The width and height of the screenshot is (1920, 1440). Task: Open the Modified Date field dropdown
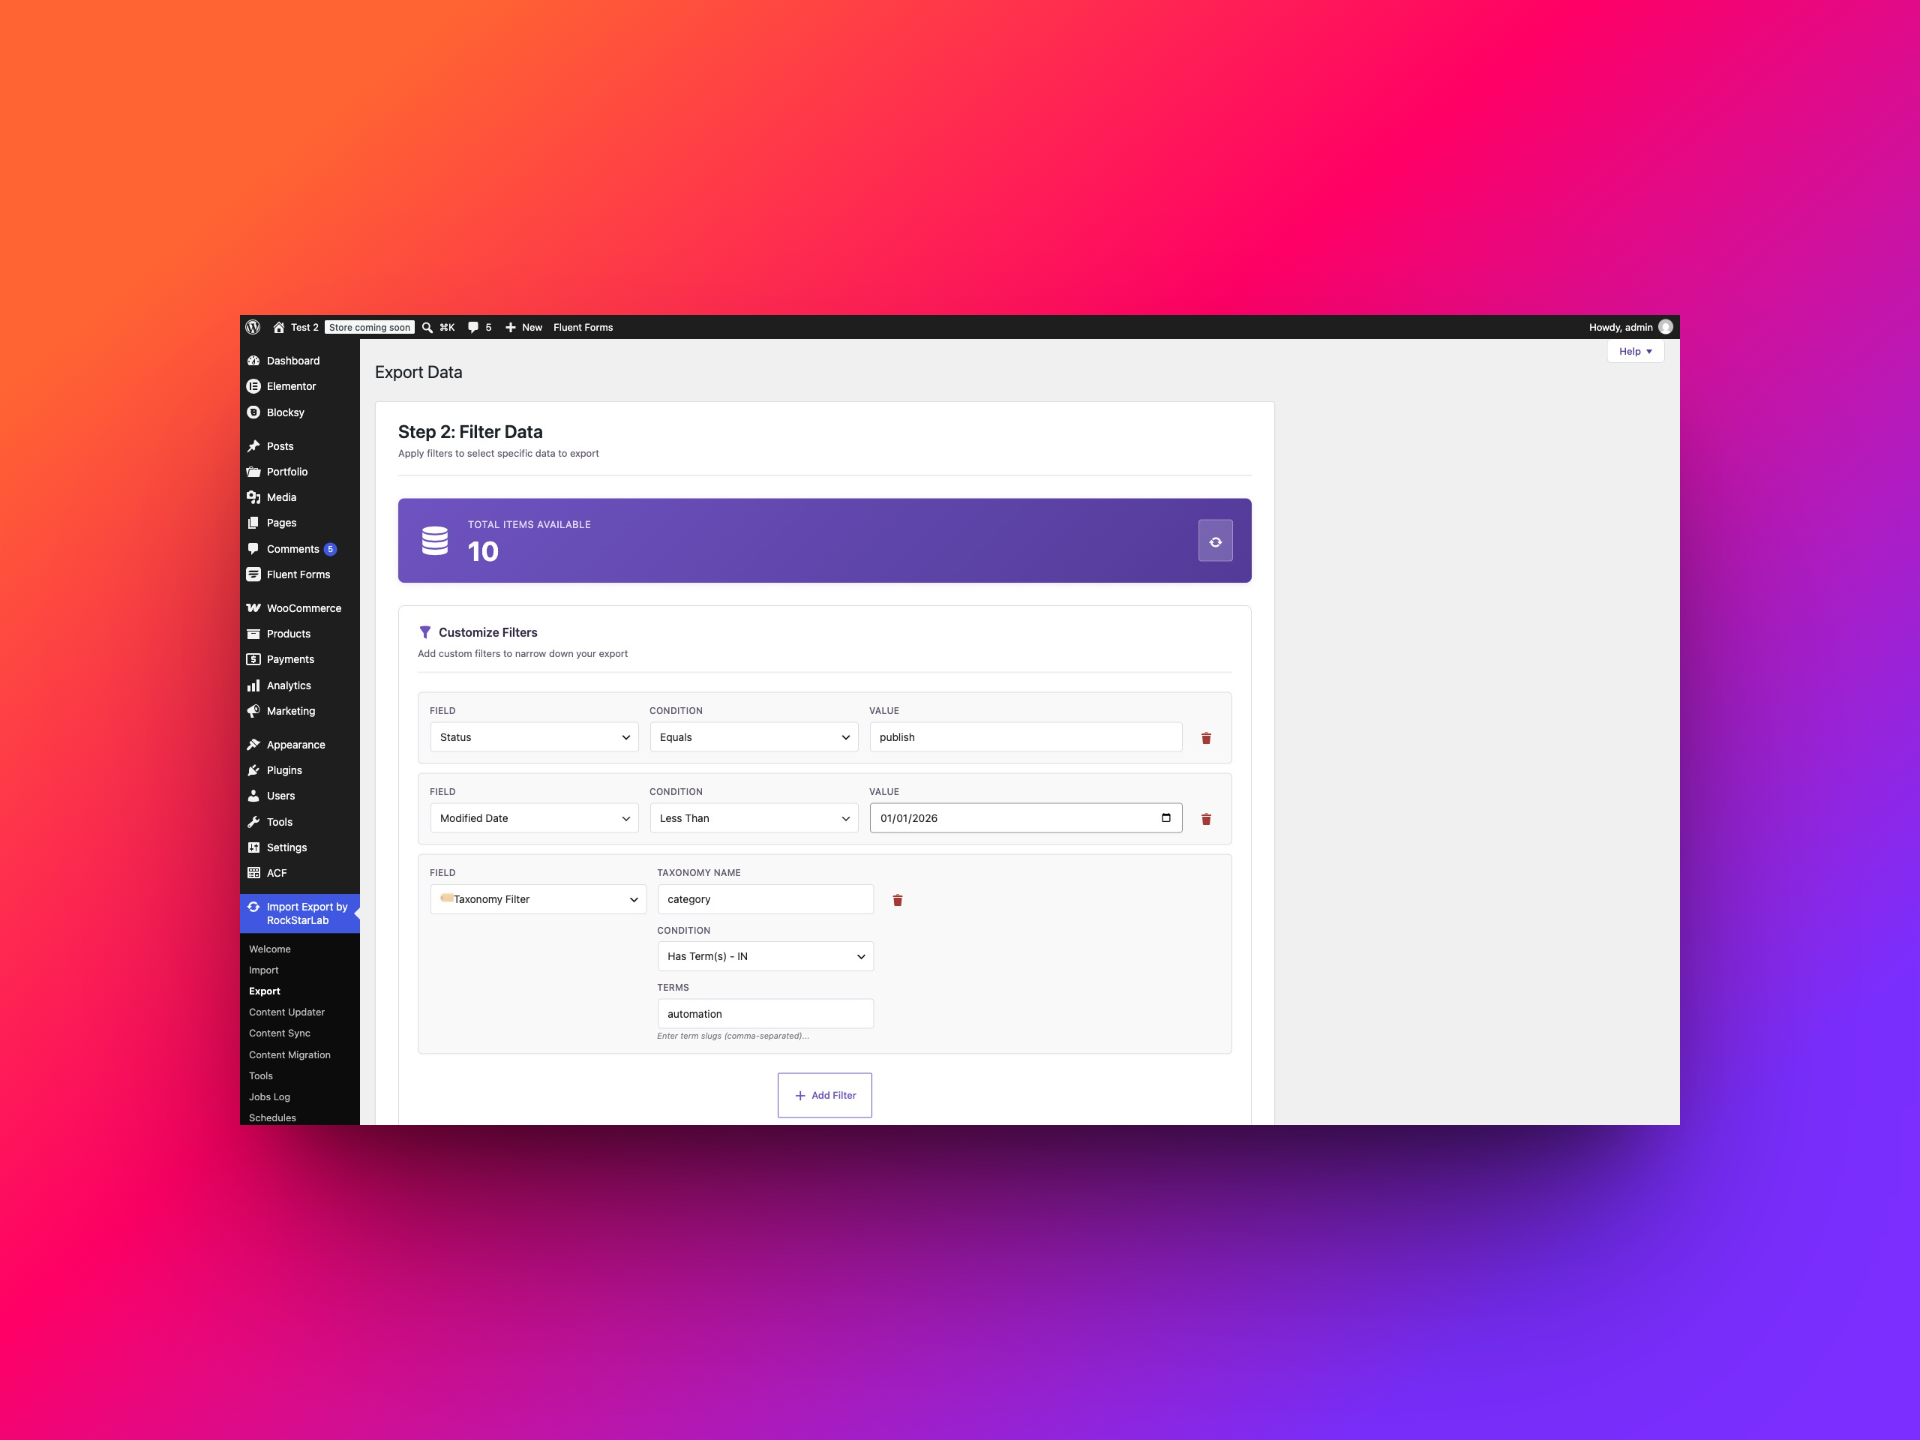click(534, 818)
